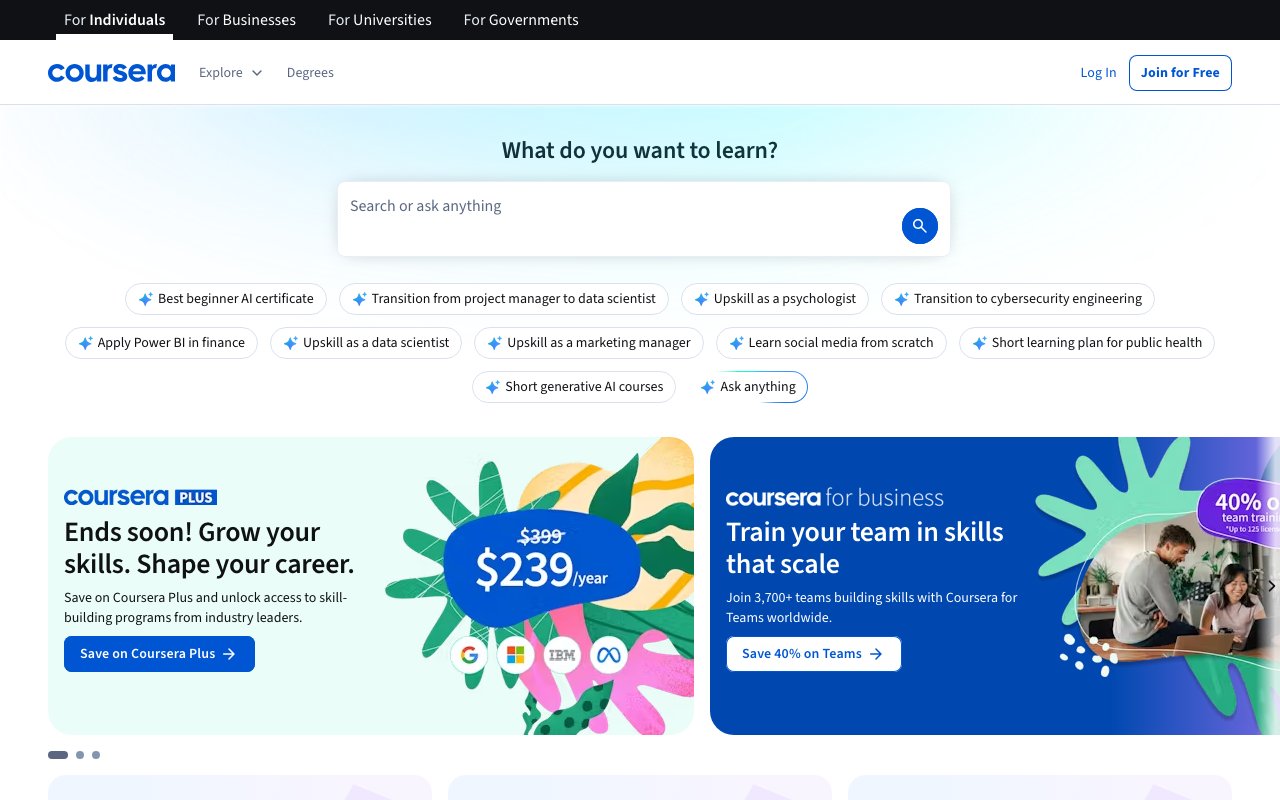Click the Coursera logo
Viewport: 1280px width, 800px height.
111,72
